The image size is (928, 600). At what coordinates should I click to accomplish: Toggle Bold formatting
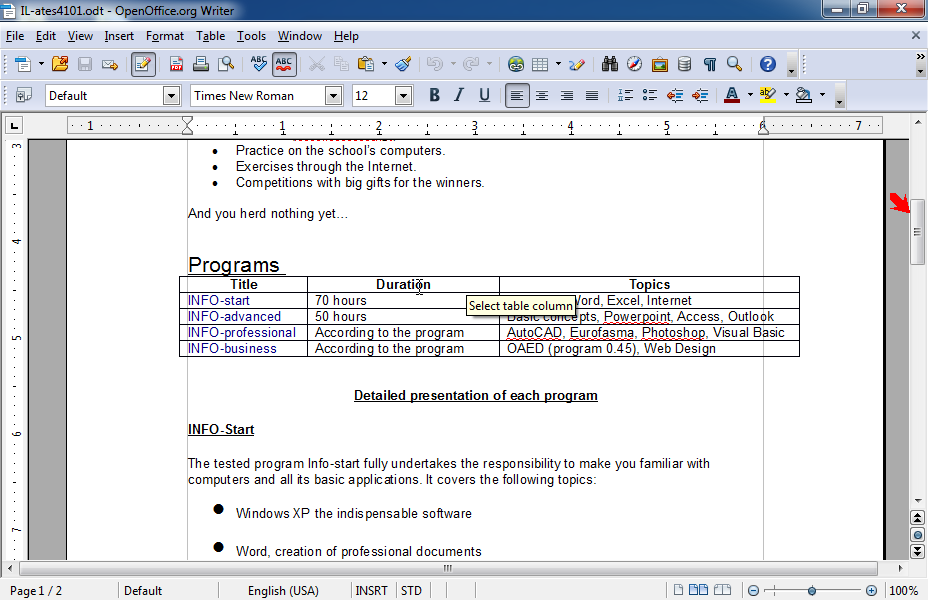pyautogui.click(x=434, y=95)
